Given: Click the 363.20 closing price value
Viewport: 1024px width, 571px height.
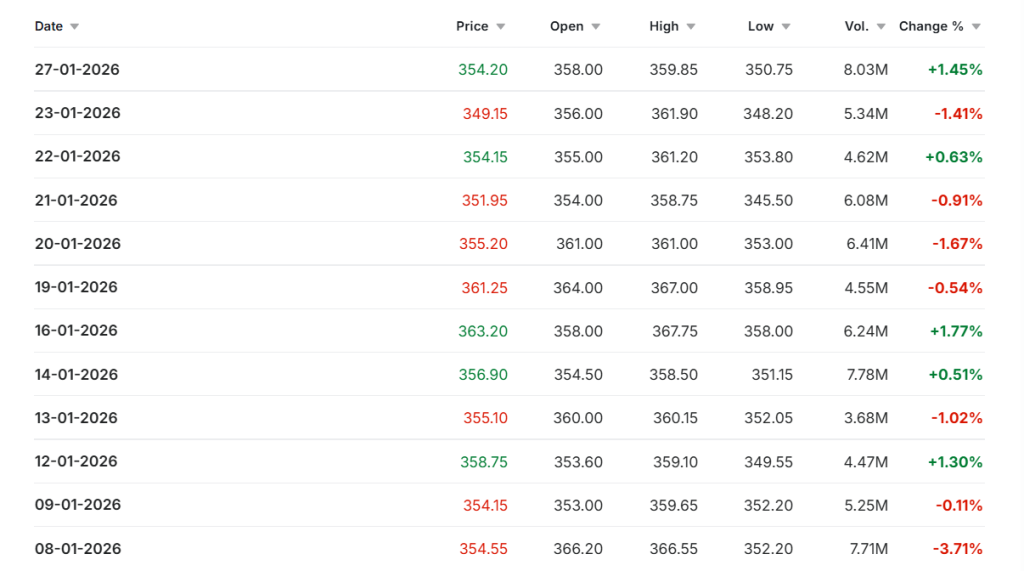Looking at the screenshot, I should [x=483, y=331].
